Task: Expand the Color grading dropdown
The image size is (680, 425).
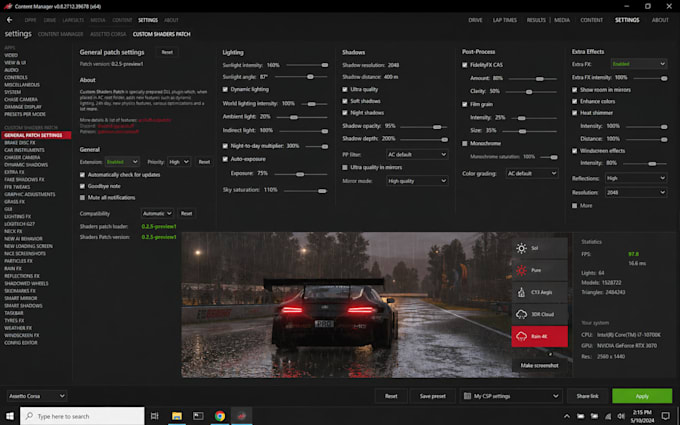Action: [532, 173]
